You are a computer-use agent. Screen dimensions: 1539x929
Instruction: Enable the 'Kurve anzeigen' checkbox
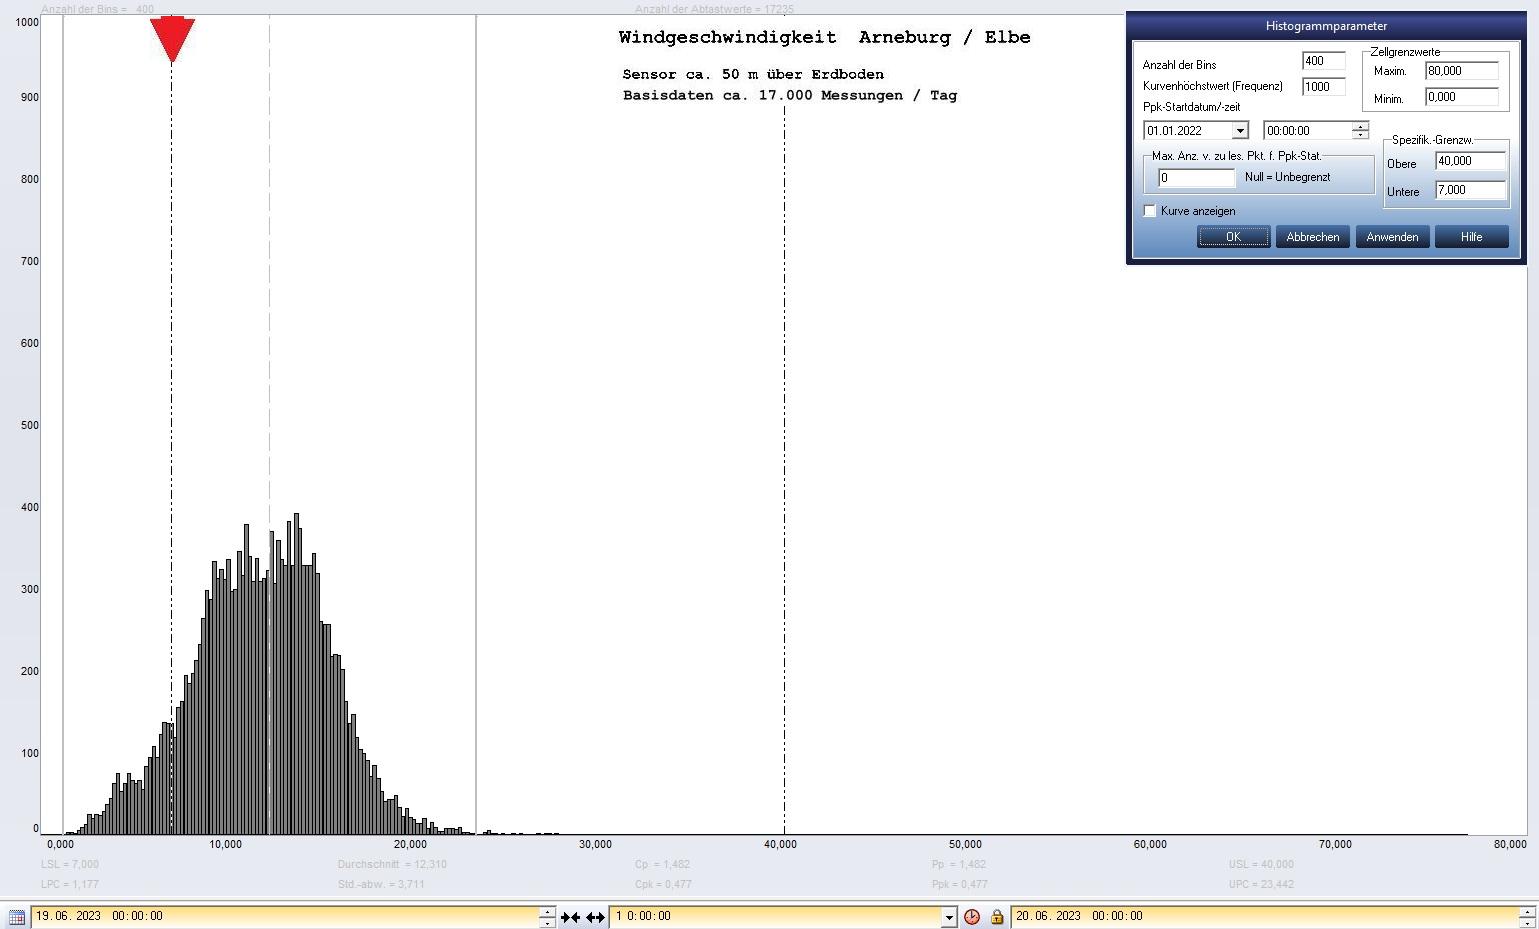[1150, 211]
